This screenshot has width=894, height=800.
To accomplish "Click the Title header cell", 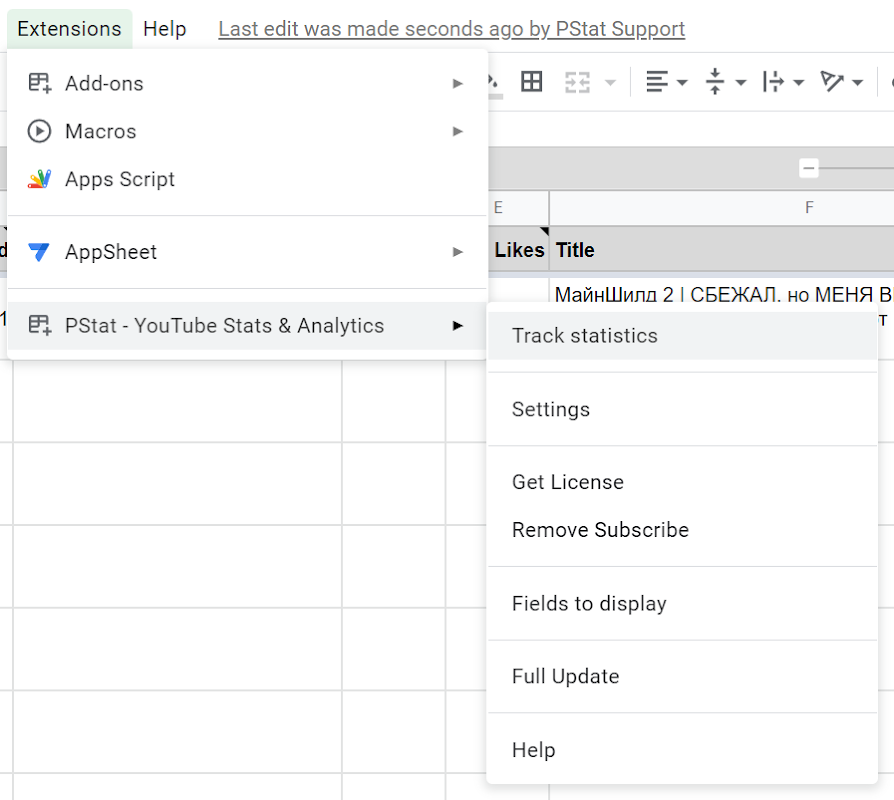I will point(722,250).
